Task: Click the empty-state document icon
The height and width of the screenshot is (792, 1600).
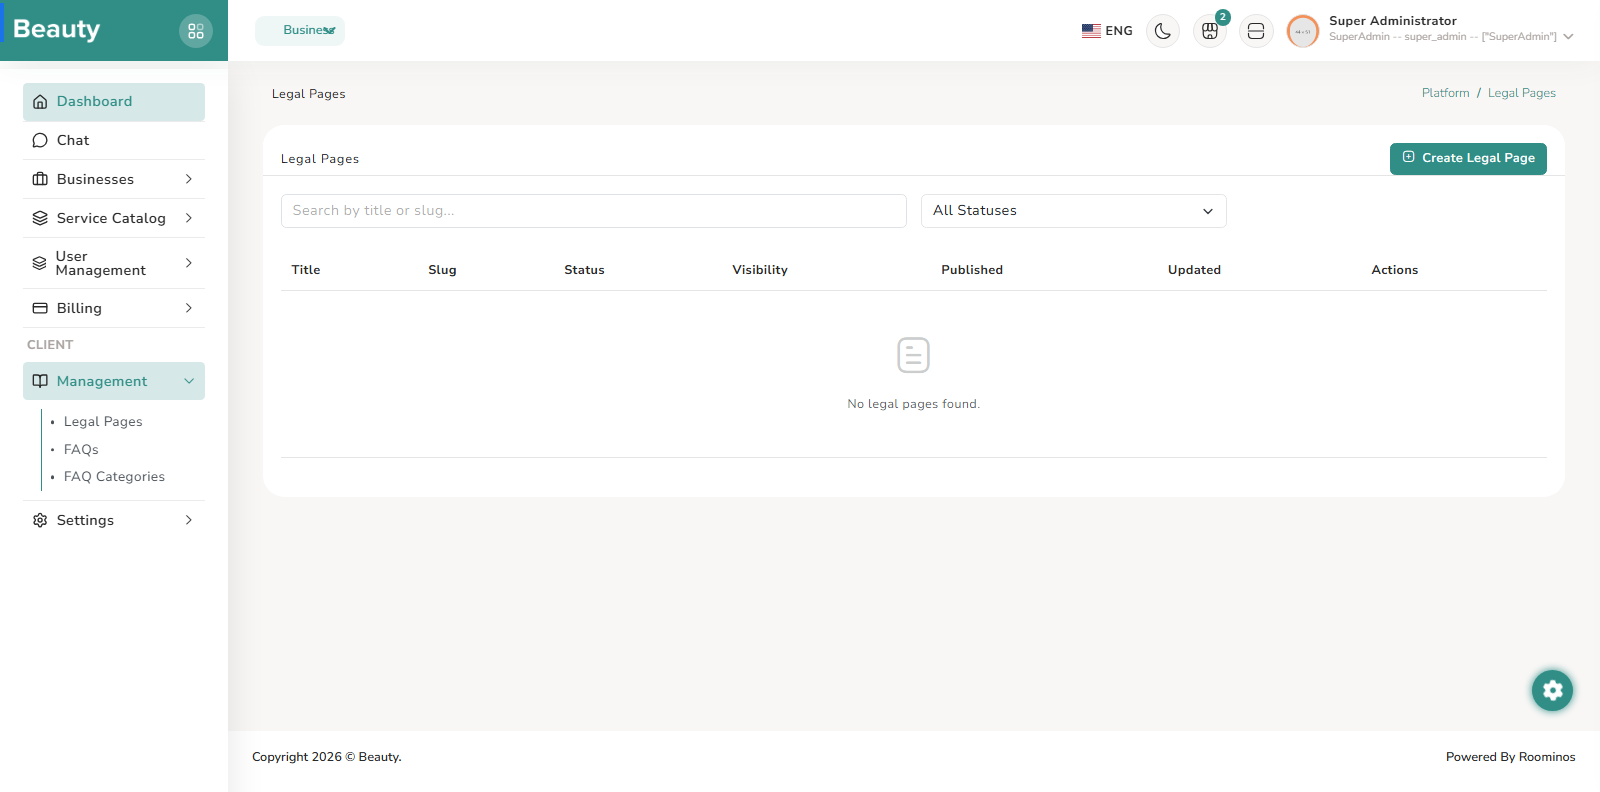Action: (914, 355)
